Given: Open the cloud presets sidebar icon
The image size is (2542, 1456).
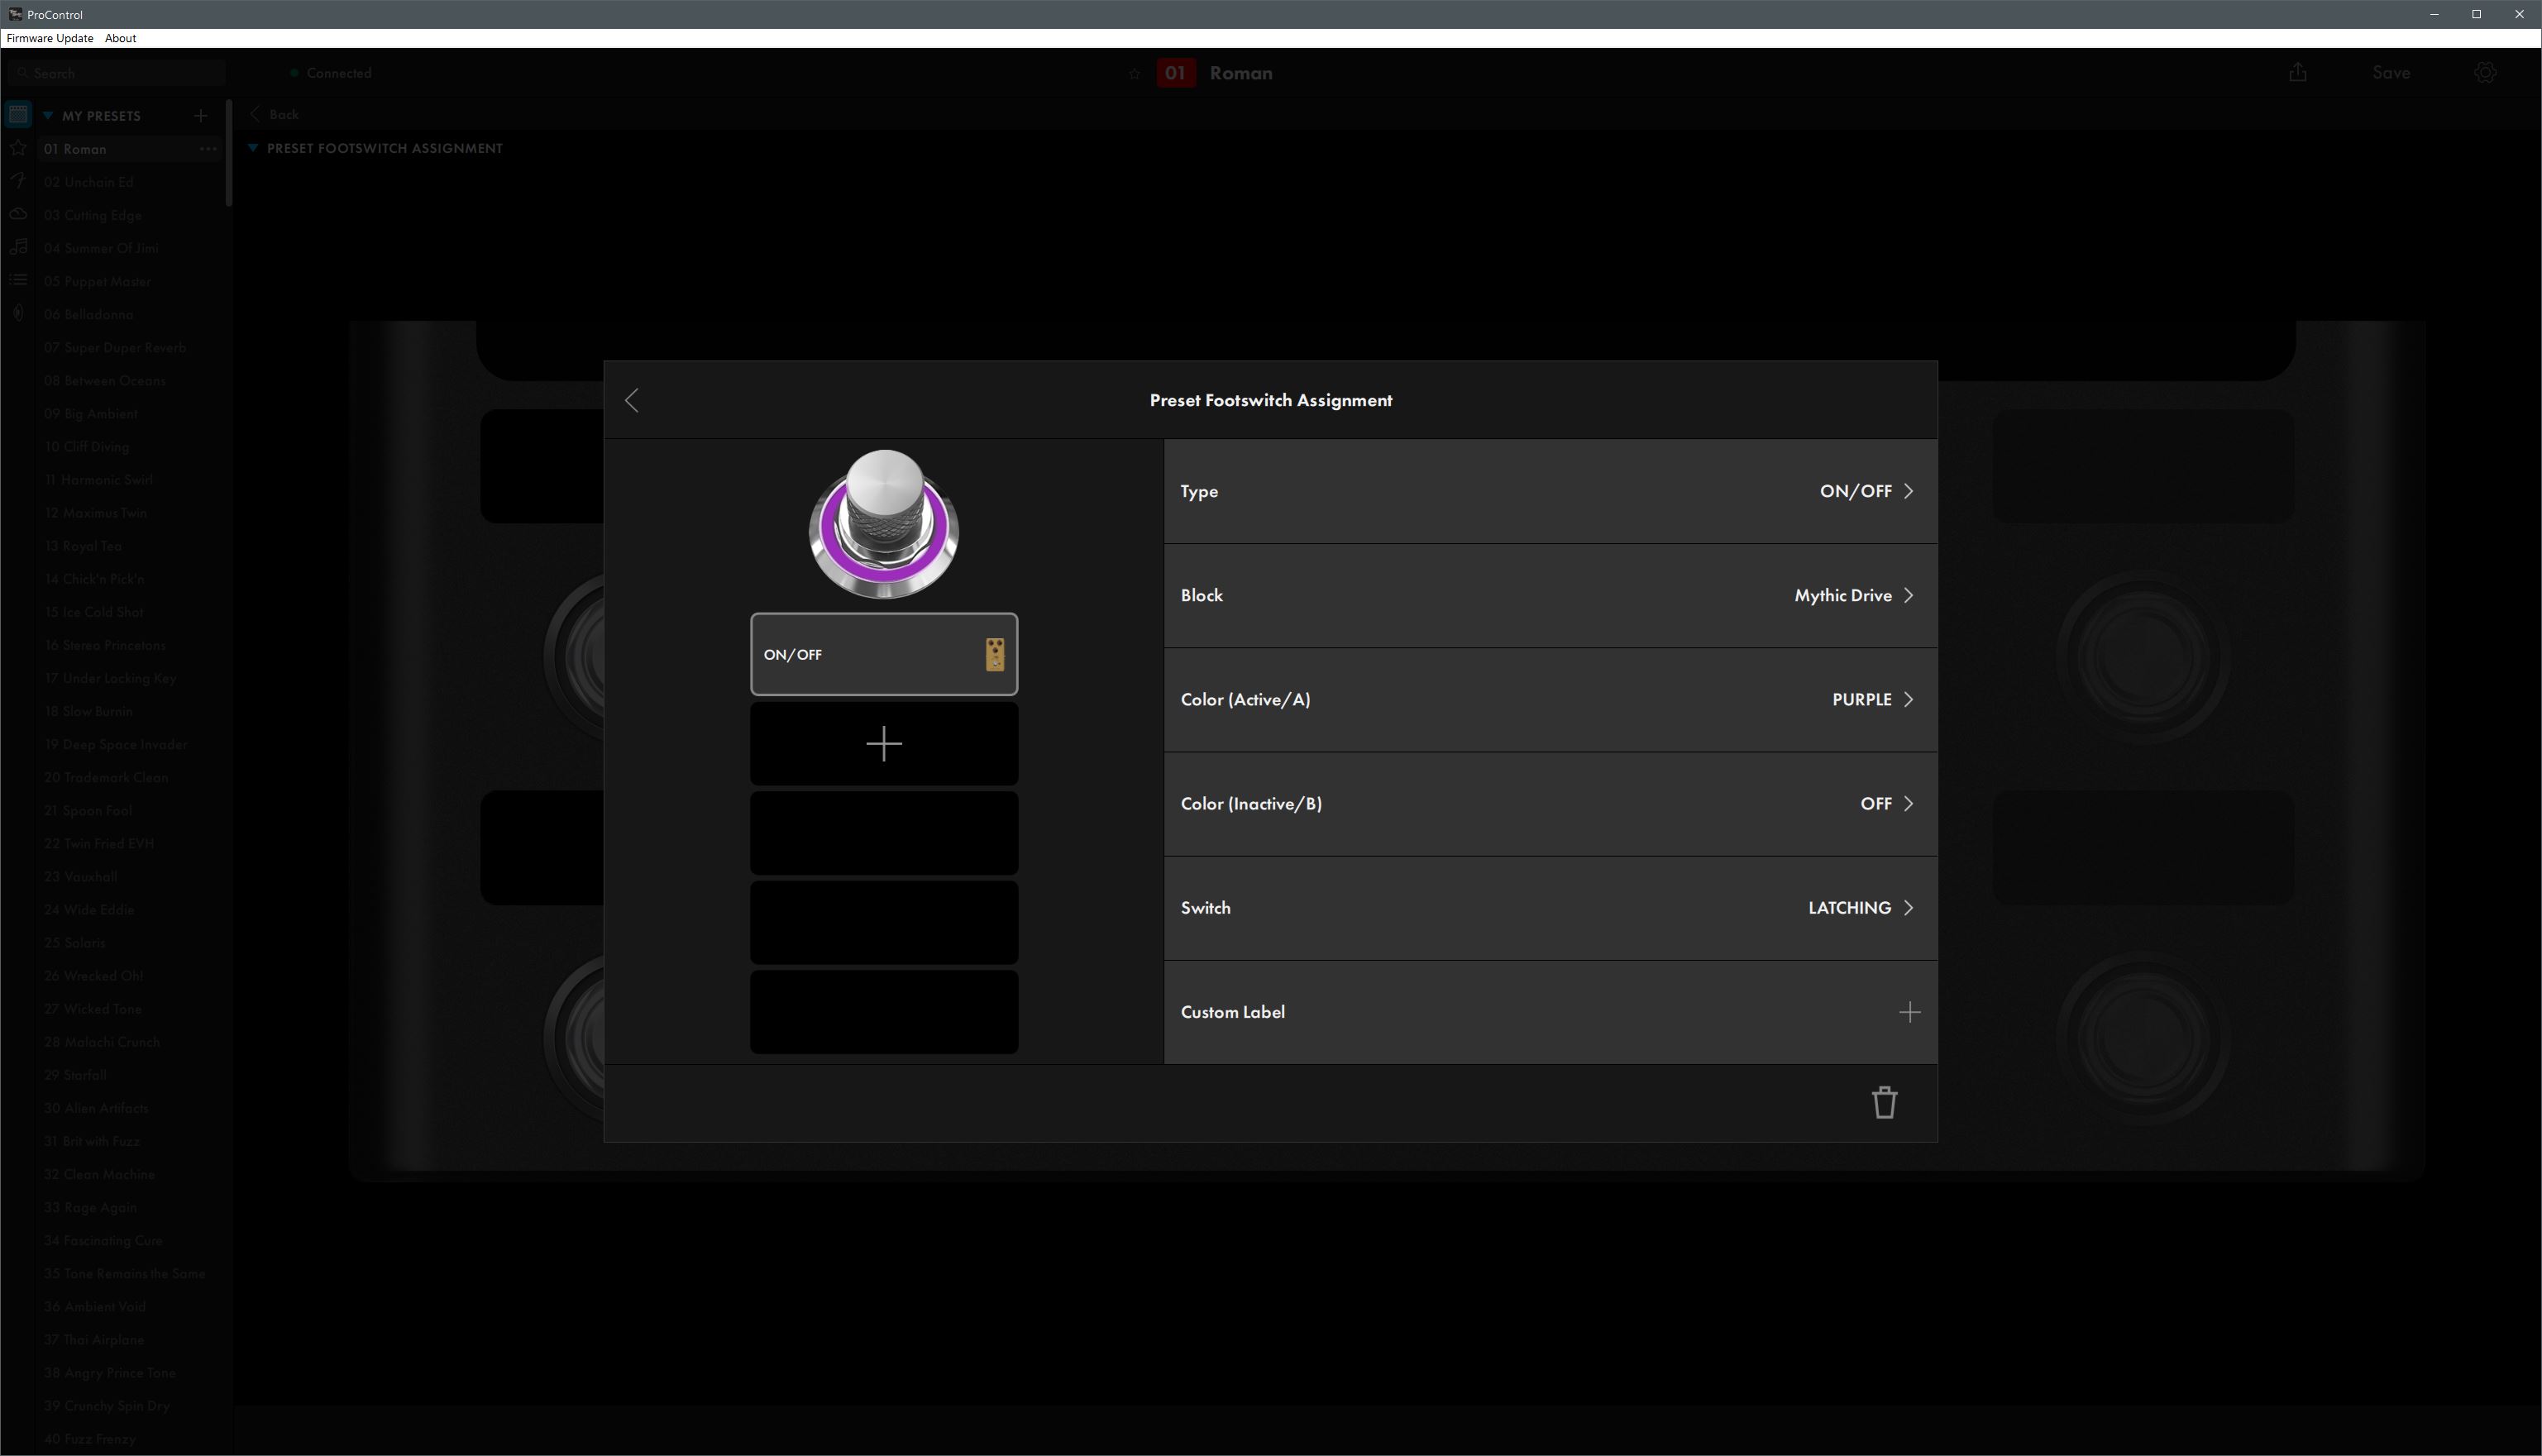Looking at the screenshot, I should (17, 213).
